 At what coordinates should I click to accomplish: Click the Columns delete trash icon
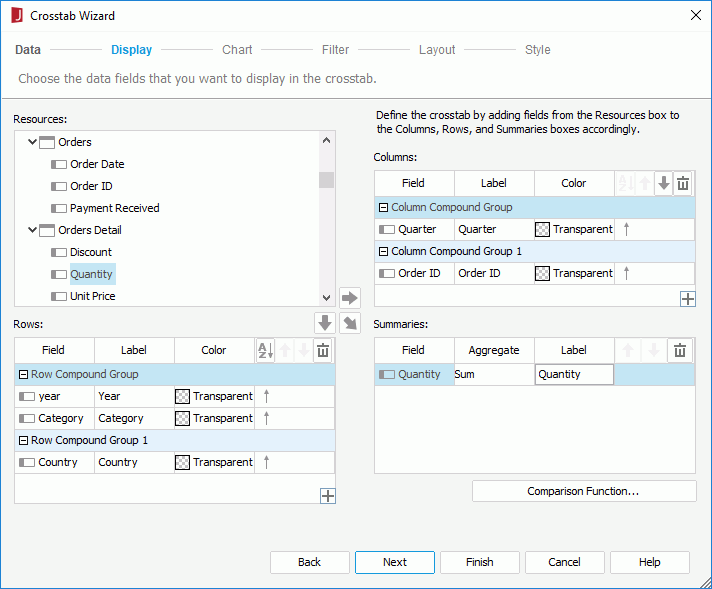pos(683,183)
